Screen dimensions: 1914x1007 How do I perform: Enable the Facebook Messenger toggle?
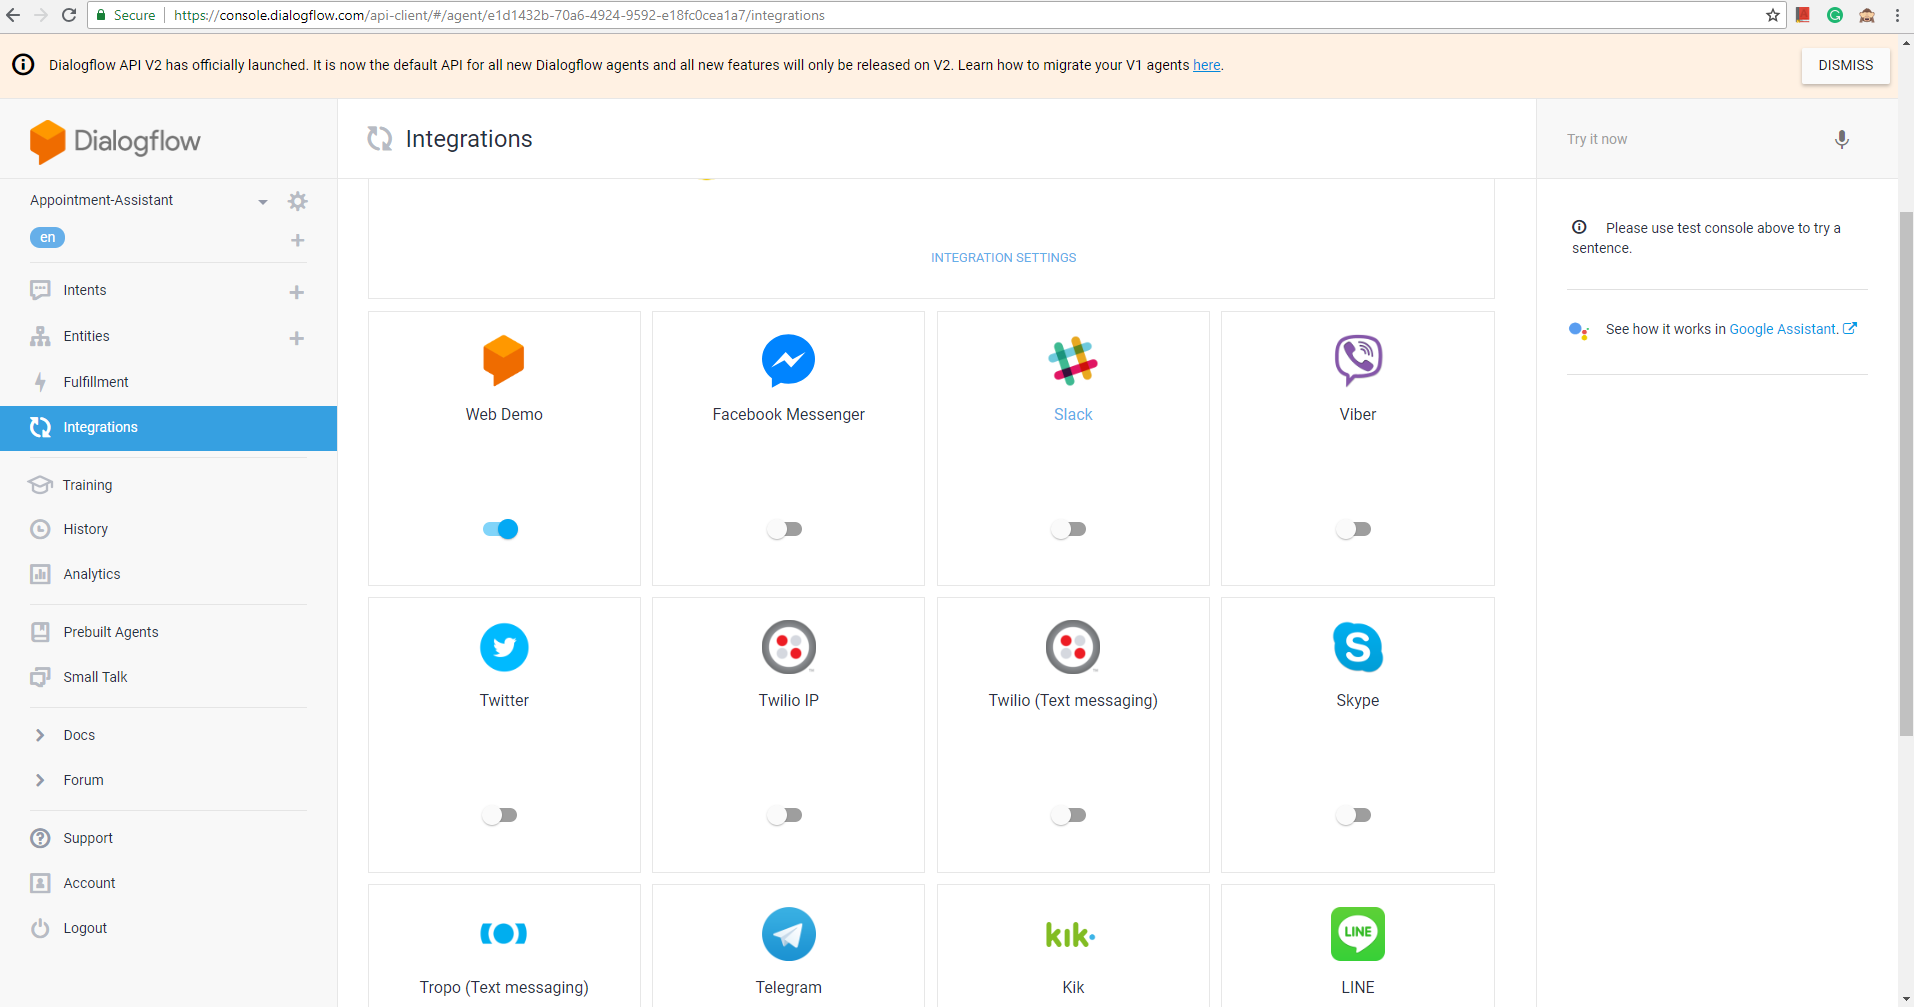(x=784, y=529)
